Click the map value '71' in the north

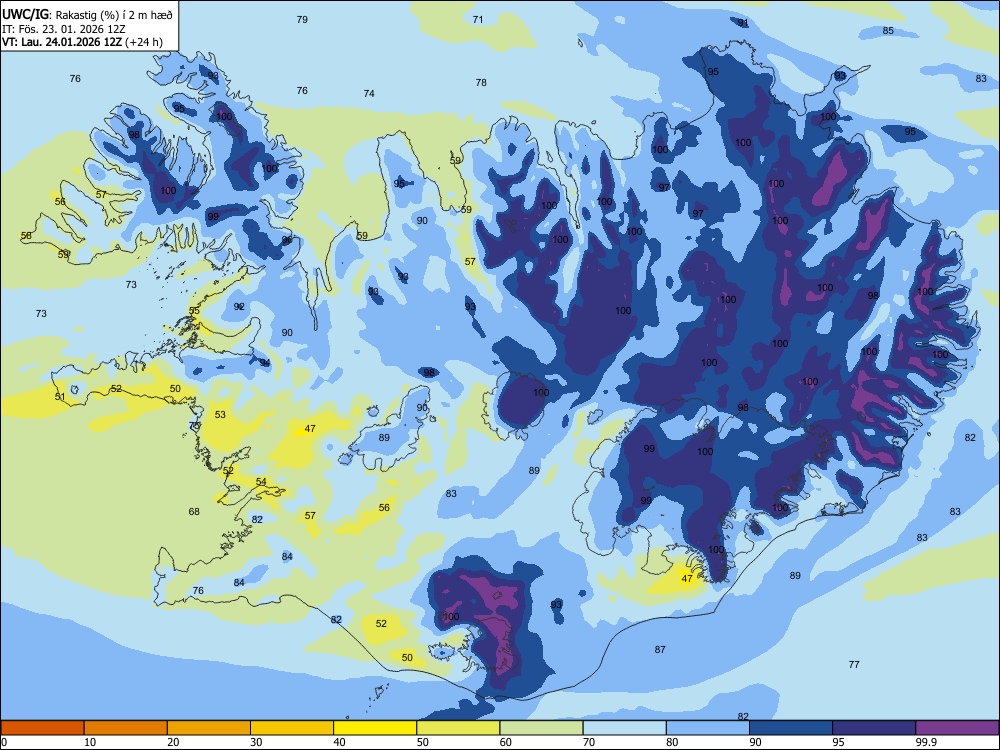pyautogui.click(x=478, y=20)
